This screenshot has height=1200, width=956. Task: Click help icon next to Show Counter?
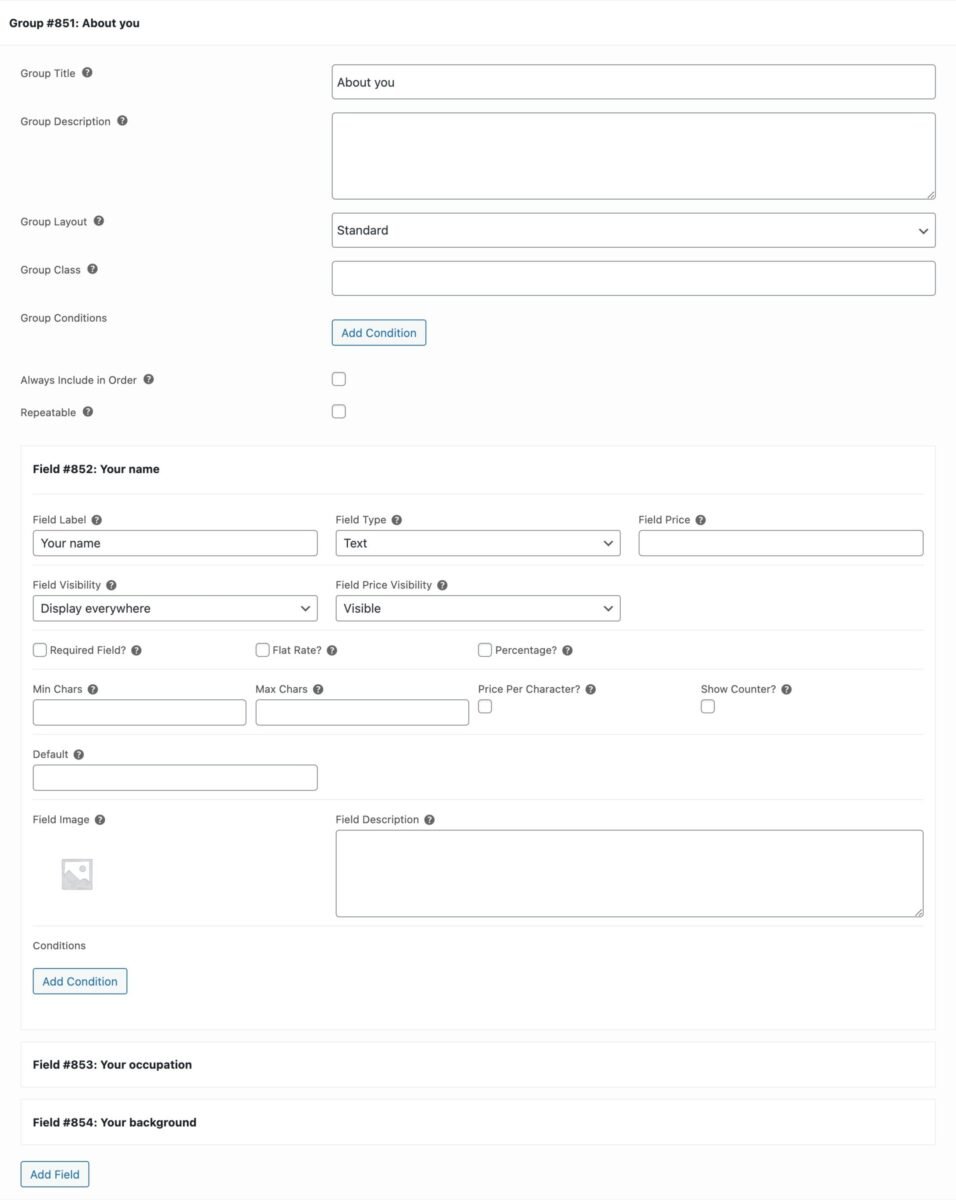(787, 689)
